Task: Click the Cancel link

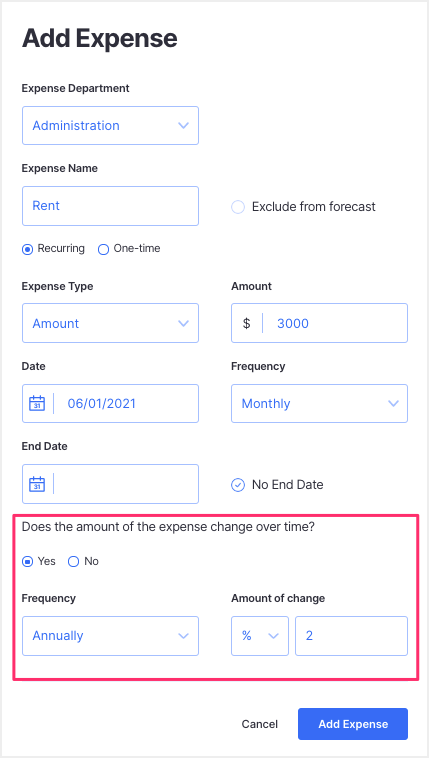Action: pyautogui.click(x=260, y=724)
